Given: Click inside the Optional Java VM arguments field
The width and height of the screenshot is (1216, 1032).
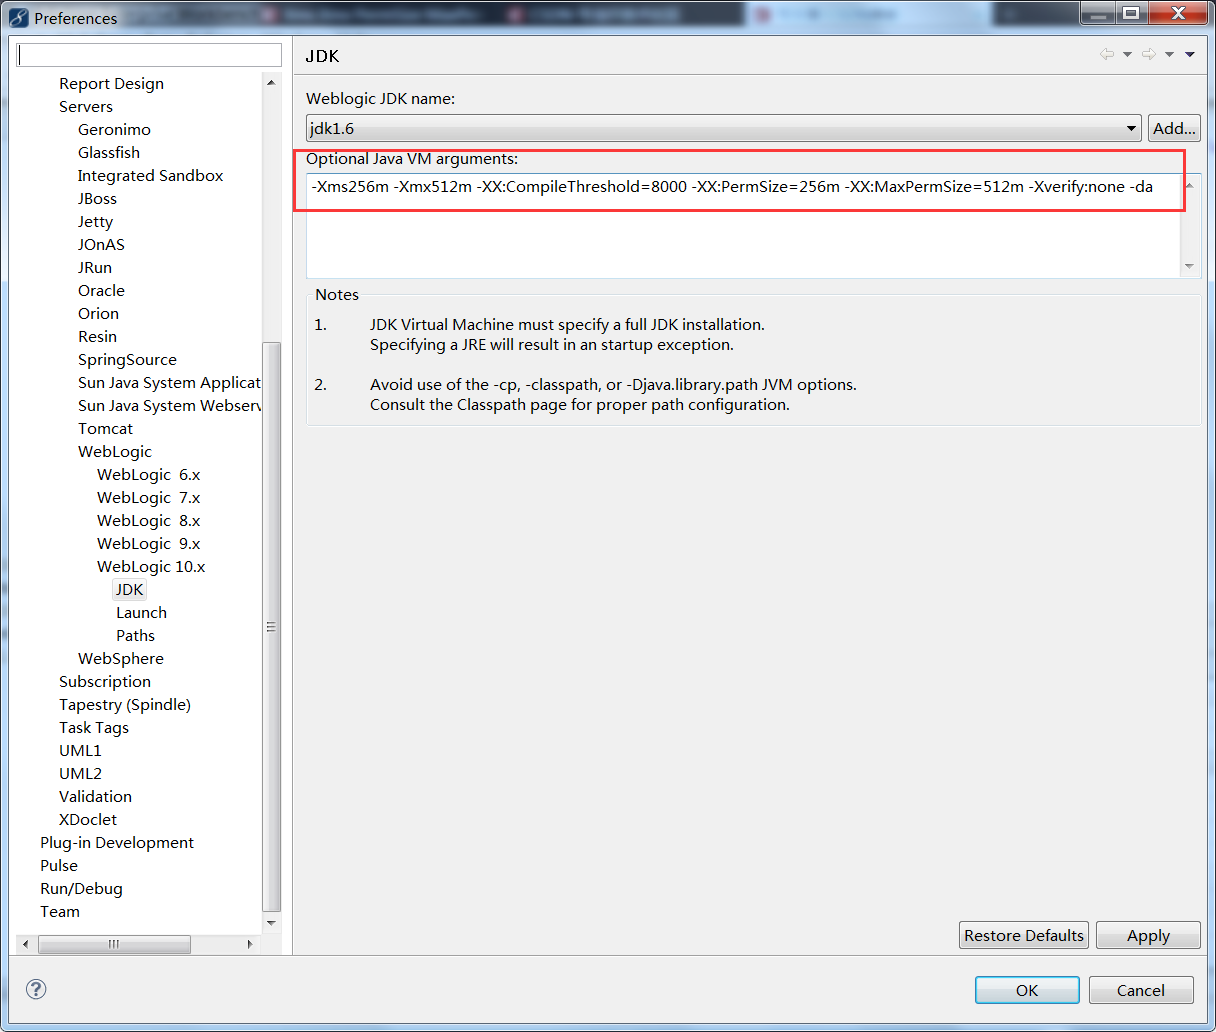Looking at the screenshot, I should (x=743, y=226).
